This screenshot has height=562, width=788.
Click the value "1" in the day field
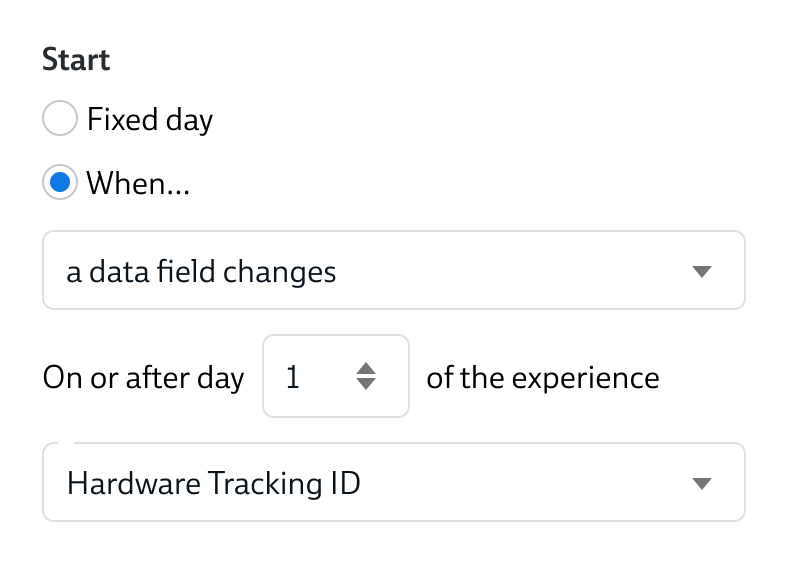(293, 377)
